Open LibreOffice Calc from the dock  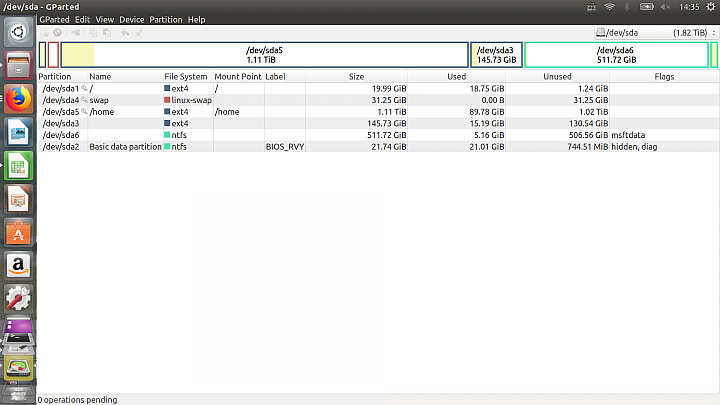click(18, 166)
